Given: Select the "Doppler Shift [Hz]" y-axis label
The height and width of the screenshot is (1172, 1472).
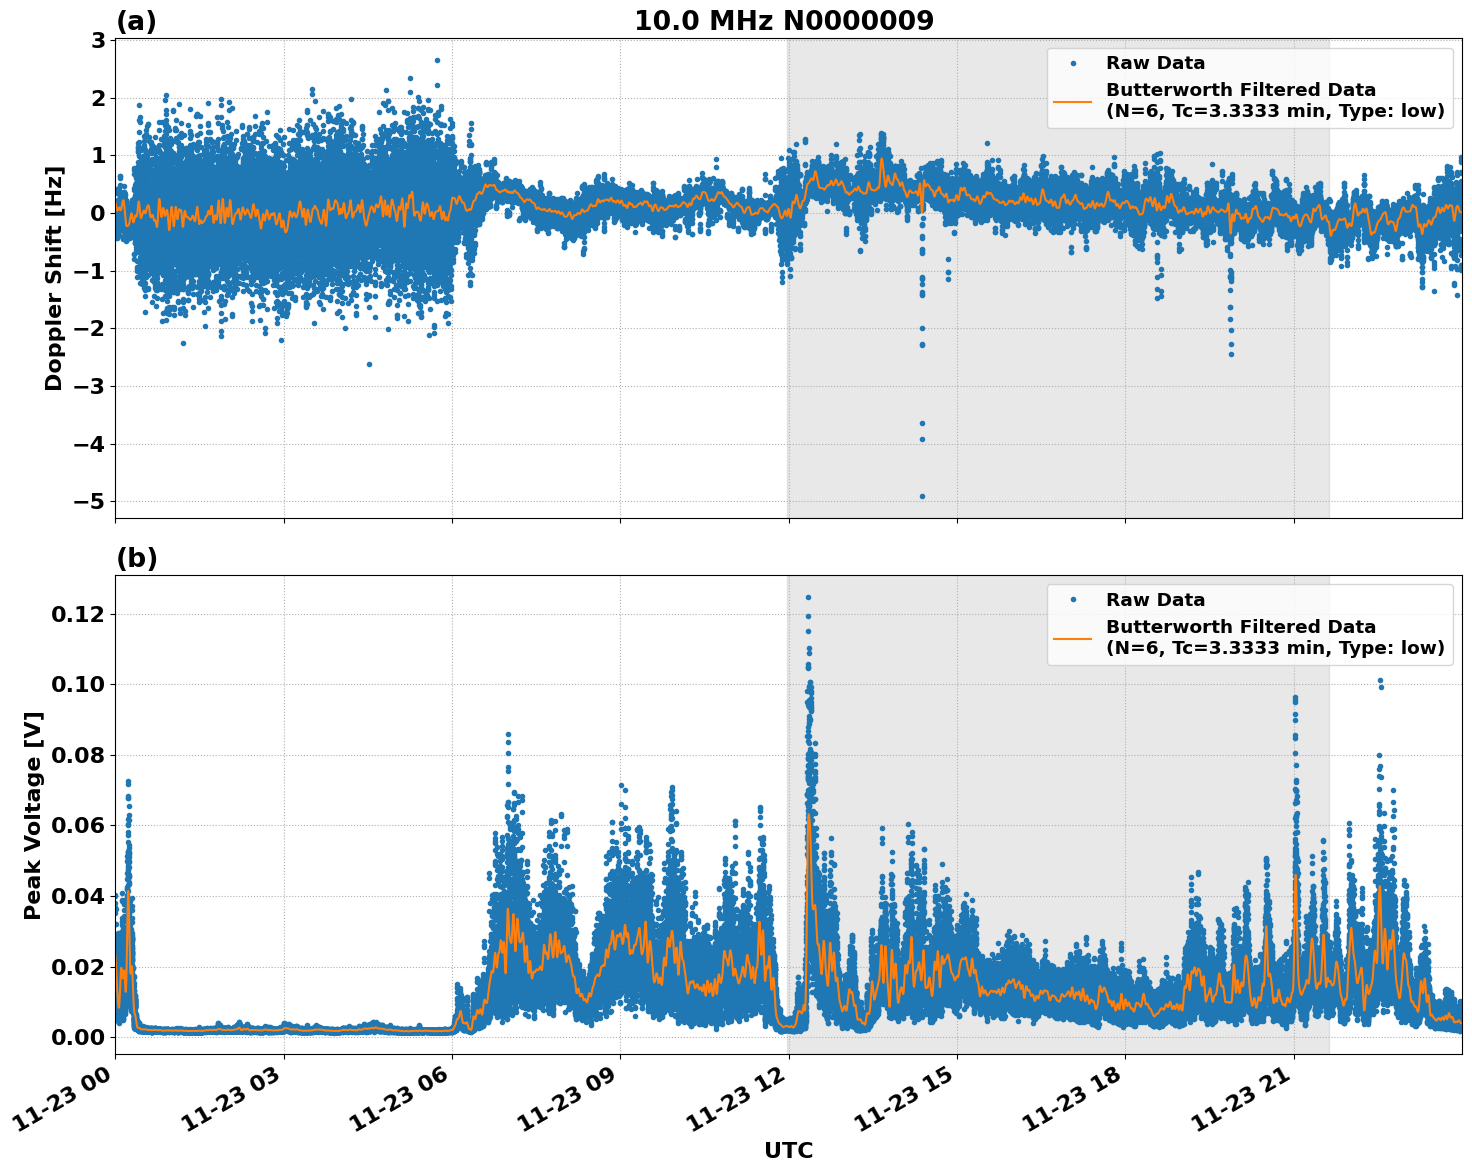Looking at the screenshot, I should [54, 278].
